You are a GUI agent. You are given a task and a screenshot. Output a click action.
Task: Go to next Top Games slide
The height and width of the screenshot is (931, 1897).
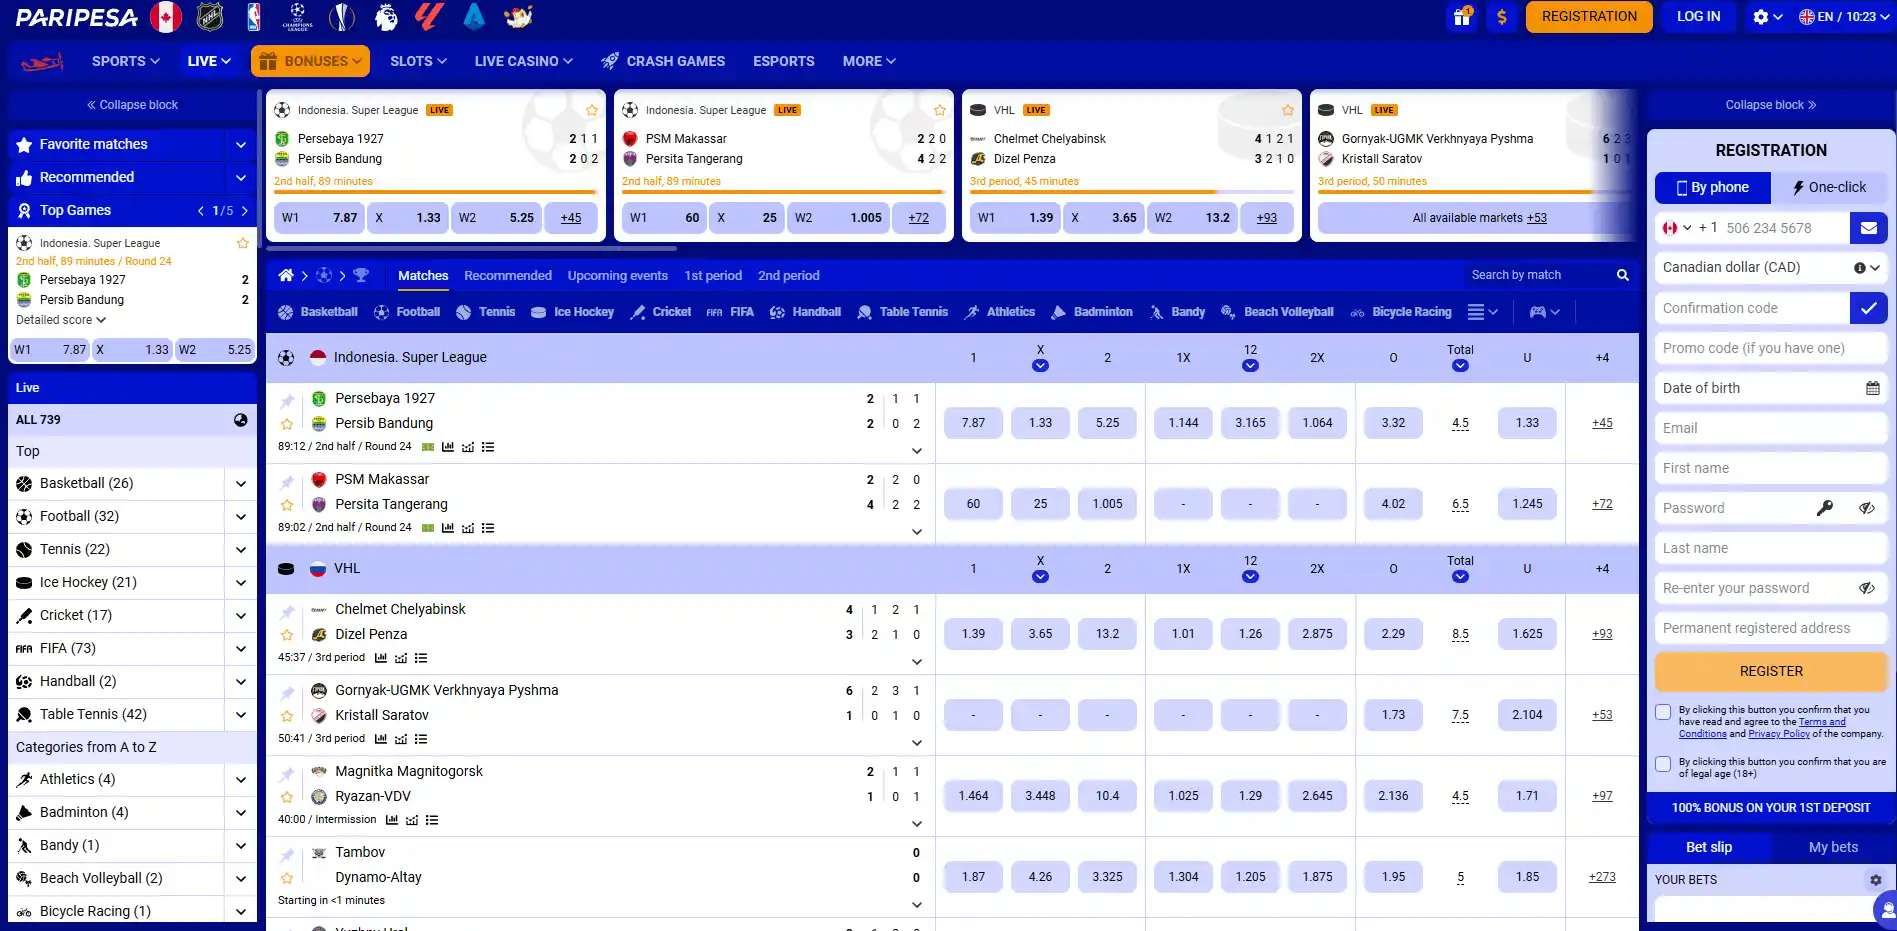click(x=245, y=211)
